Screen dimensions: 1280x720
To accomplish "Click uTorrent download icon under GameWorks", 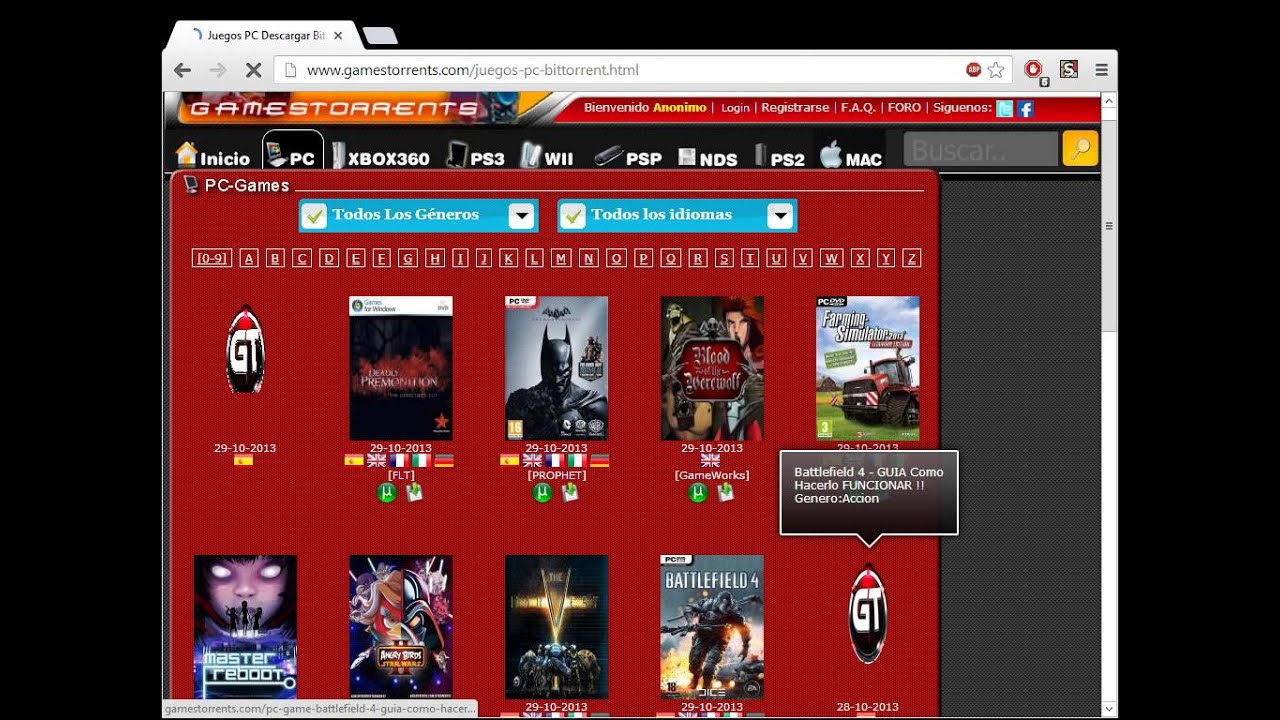I will [699, 492].
